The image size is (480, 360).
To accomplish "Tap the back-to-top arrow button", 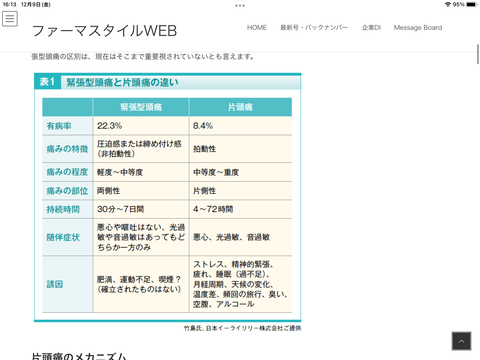I will click(461, 341).
